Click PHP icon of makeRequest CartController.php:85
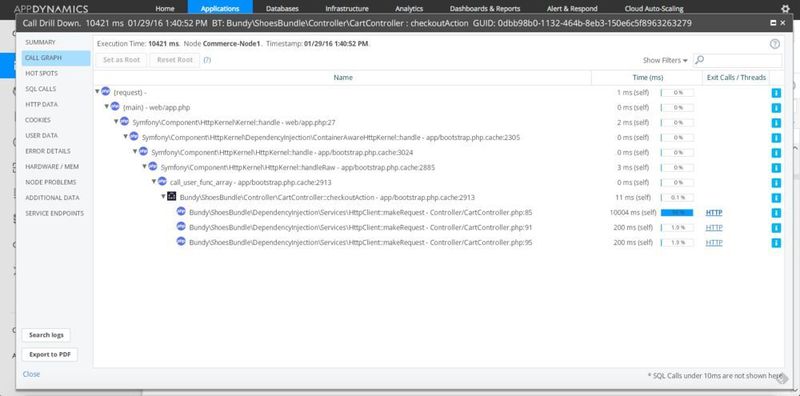The image size is (800, 396). click(181, 211)
